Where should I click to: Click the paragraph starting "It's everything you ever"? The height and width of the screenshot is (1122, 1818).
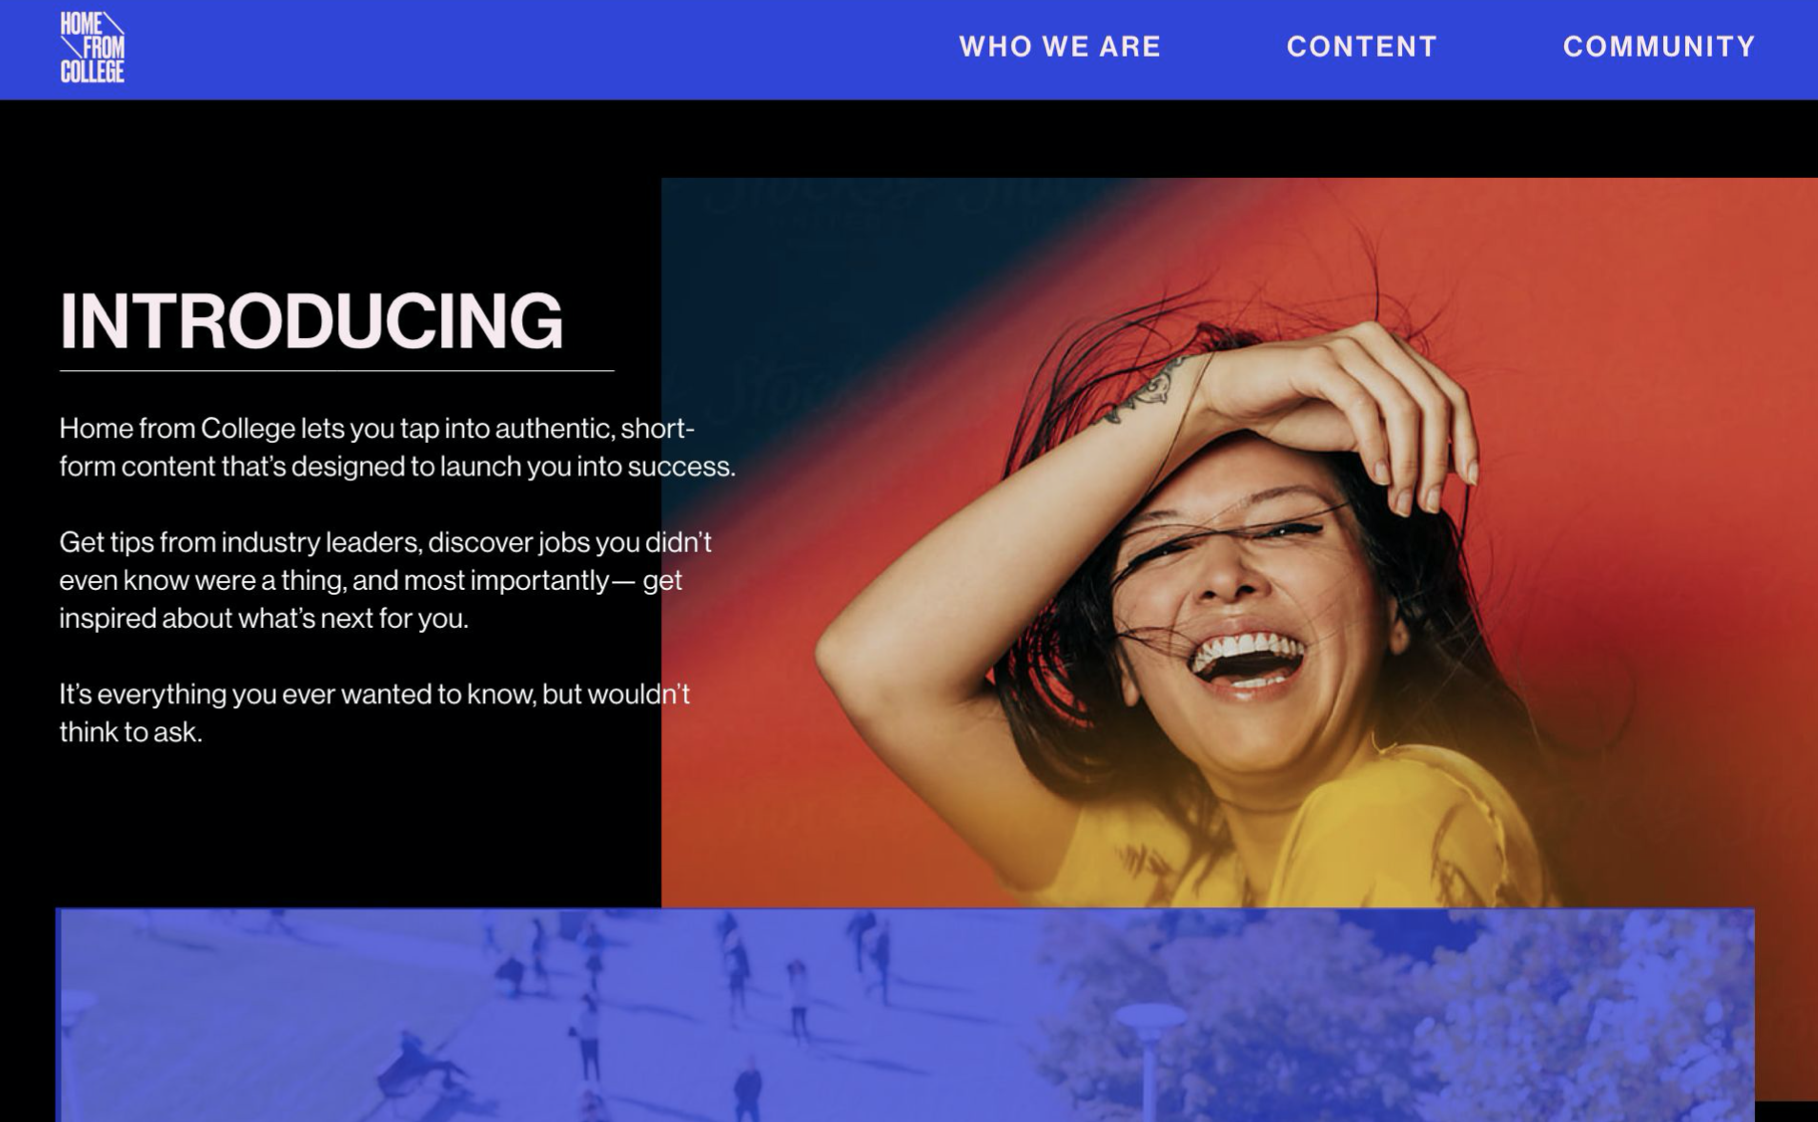[x=374, y=713]
